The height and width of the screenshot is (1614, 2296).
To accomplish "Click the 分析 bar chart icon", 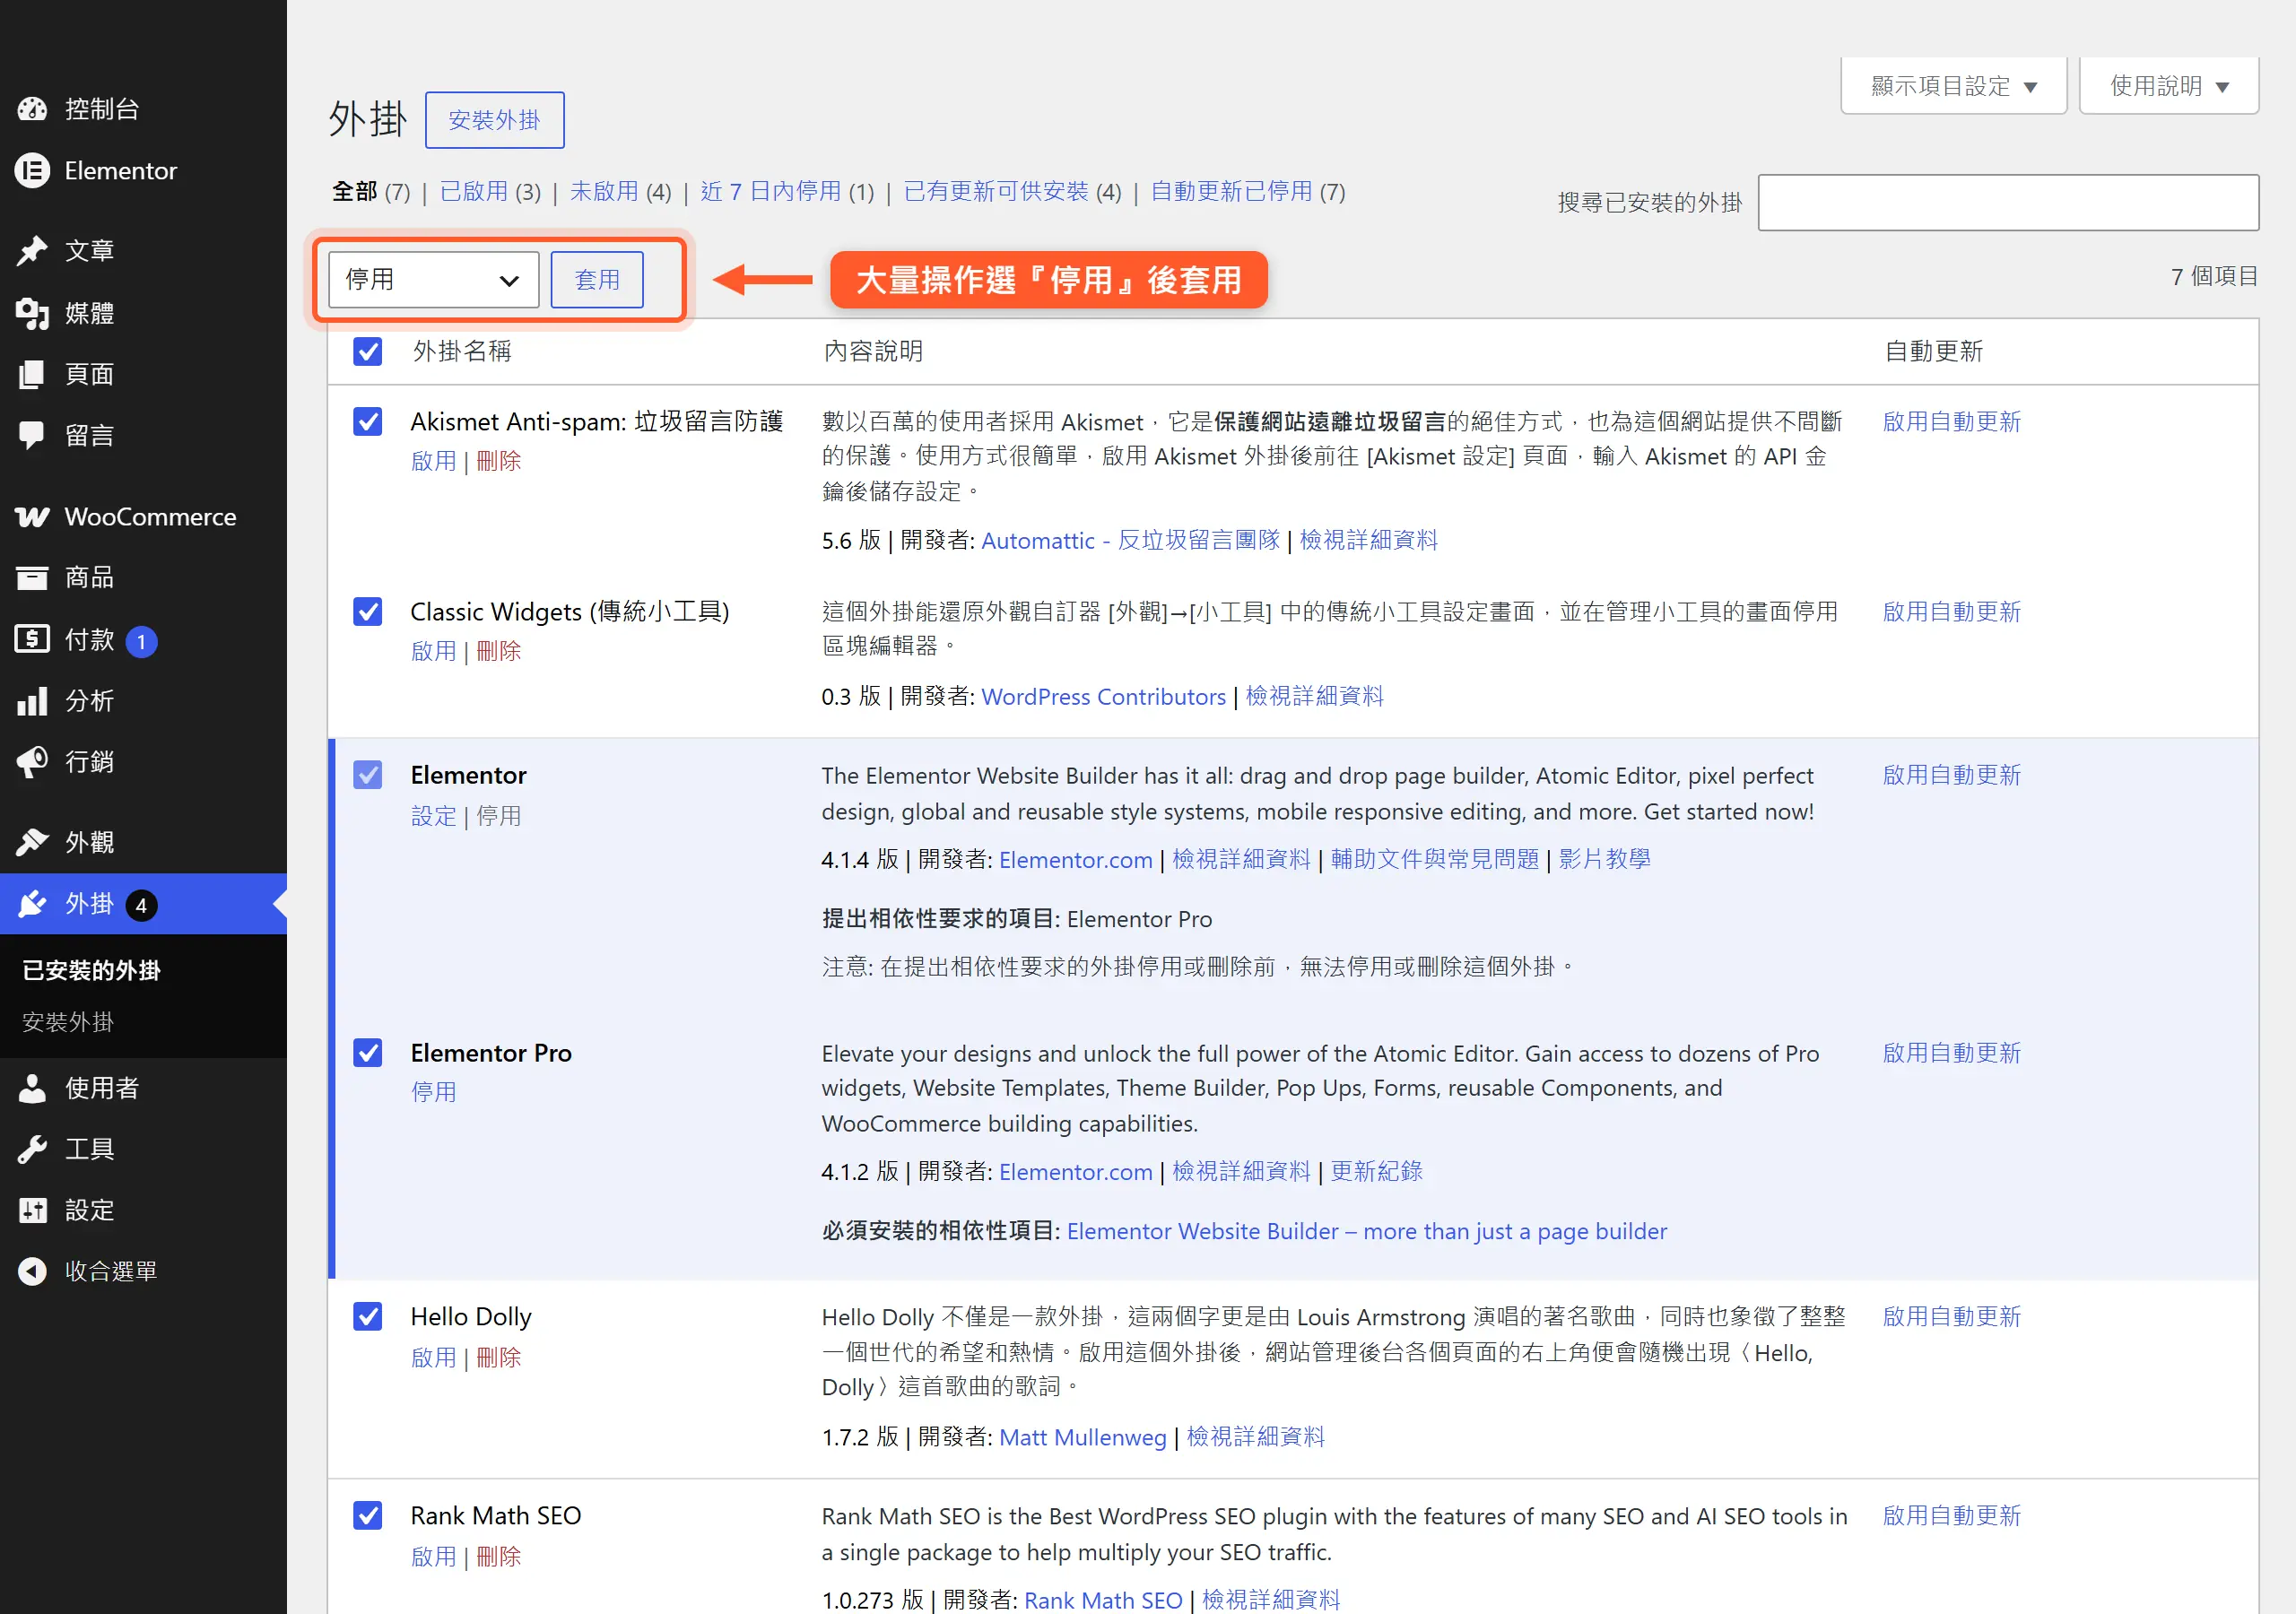I will pos(32,701).
